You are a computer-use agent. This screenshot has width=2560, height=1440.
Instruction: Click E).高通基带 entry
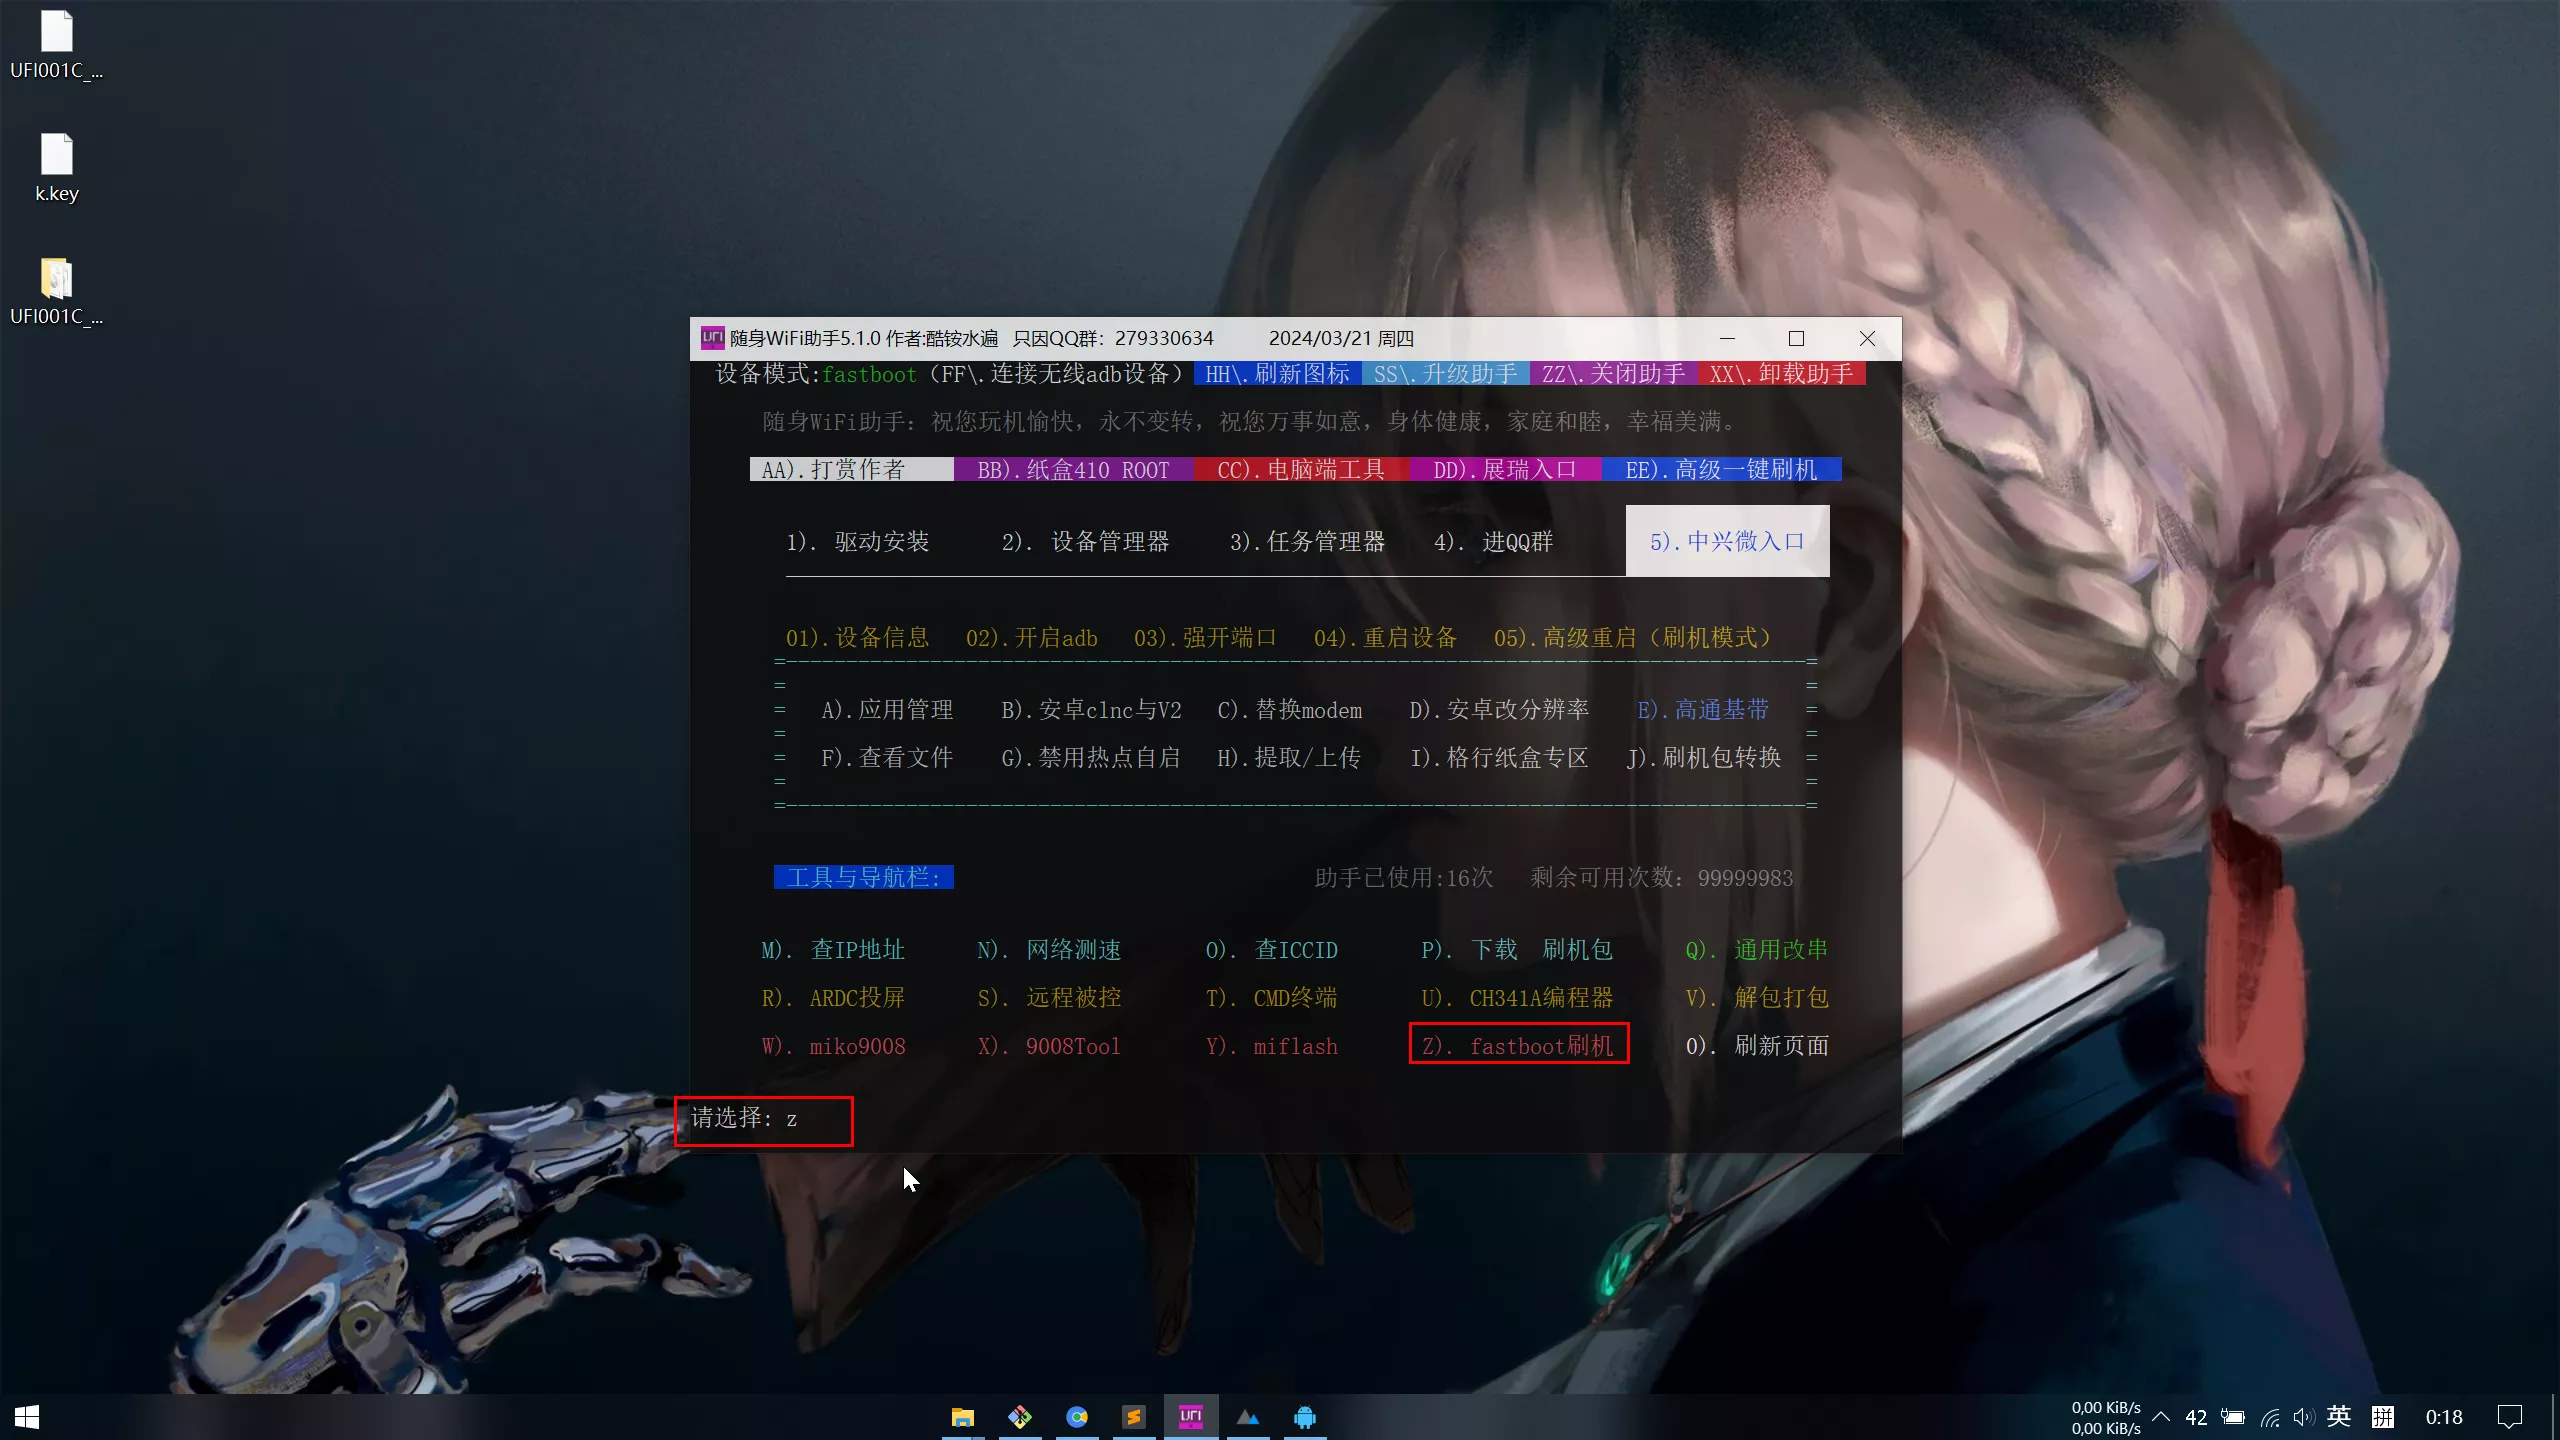(x=1704, y=710)
